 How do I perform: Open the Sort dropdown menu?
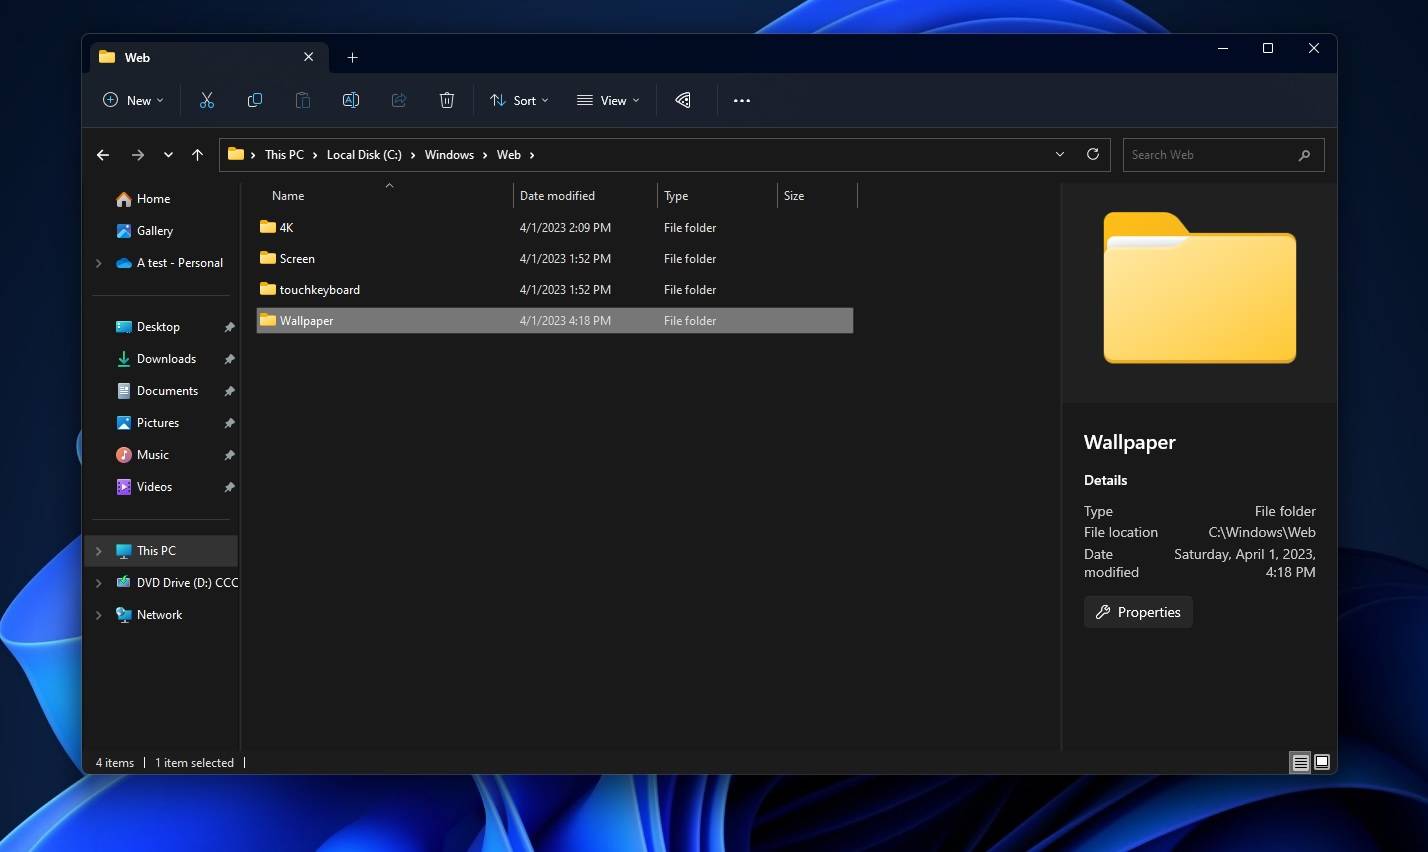(x=519, y=100)
